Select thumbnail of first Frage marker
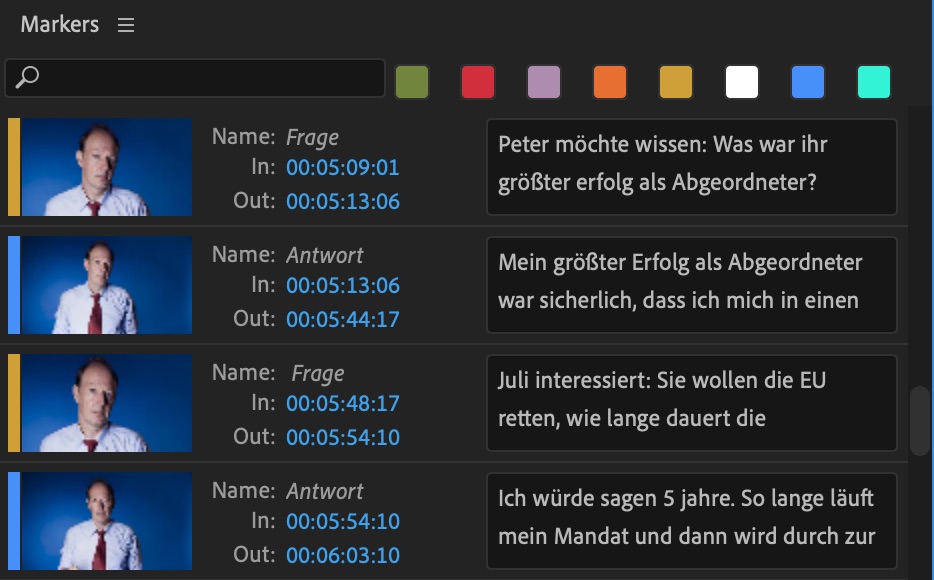Viewport: 934px width, 580px height. point(106,167)
